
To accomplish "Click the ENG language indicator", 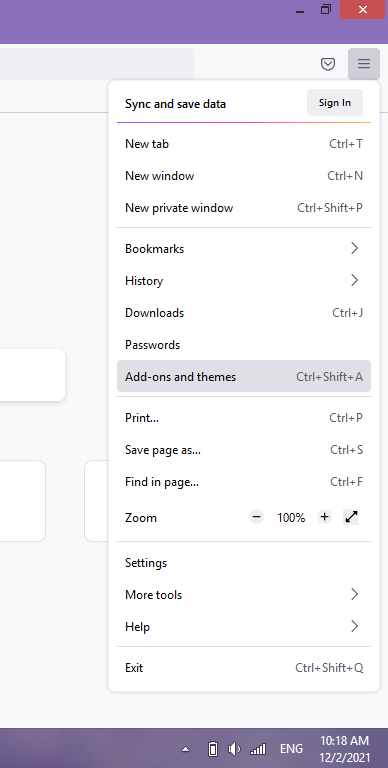I will [x=291, y=749].
